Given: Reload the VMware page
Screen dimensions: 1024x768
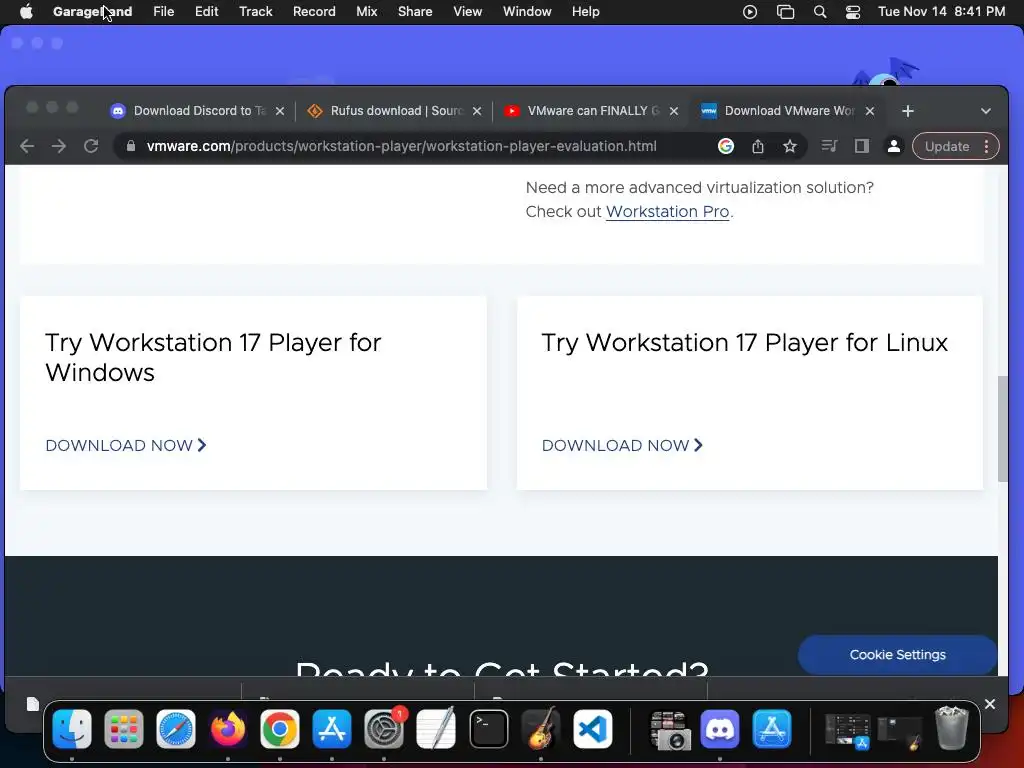Looking at the screenshot, I should tap(91, 146).
